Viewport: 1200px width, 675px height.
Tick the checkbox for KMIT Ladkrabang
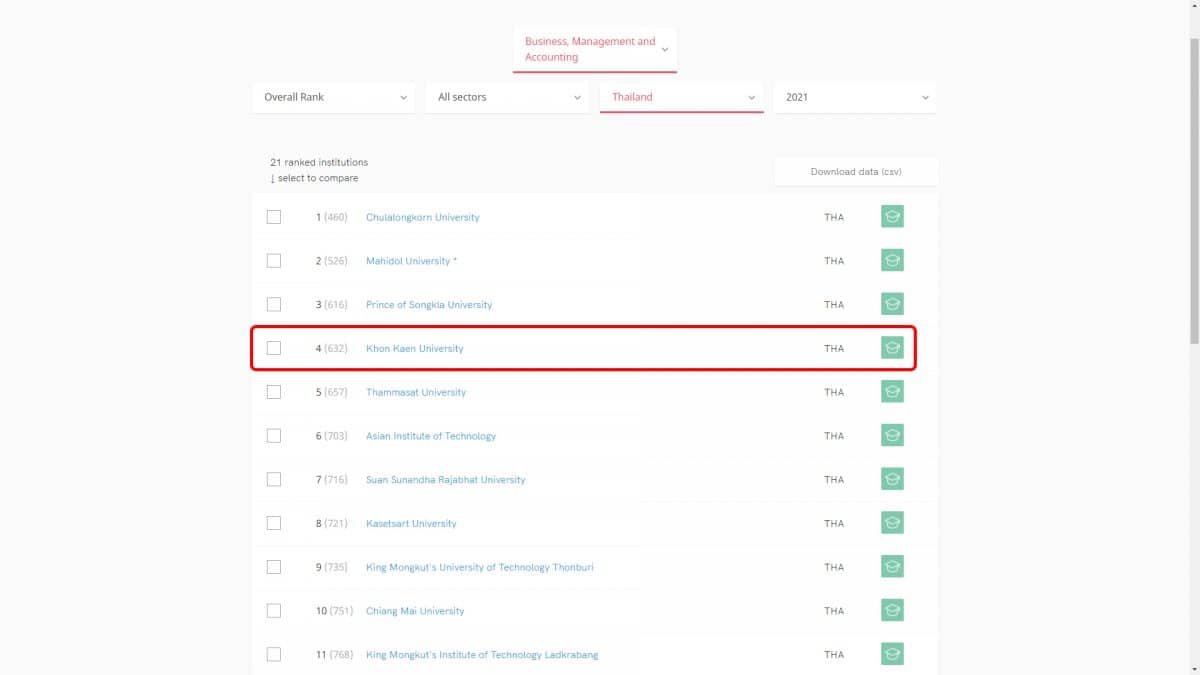tap(274, 654)
